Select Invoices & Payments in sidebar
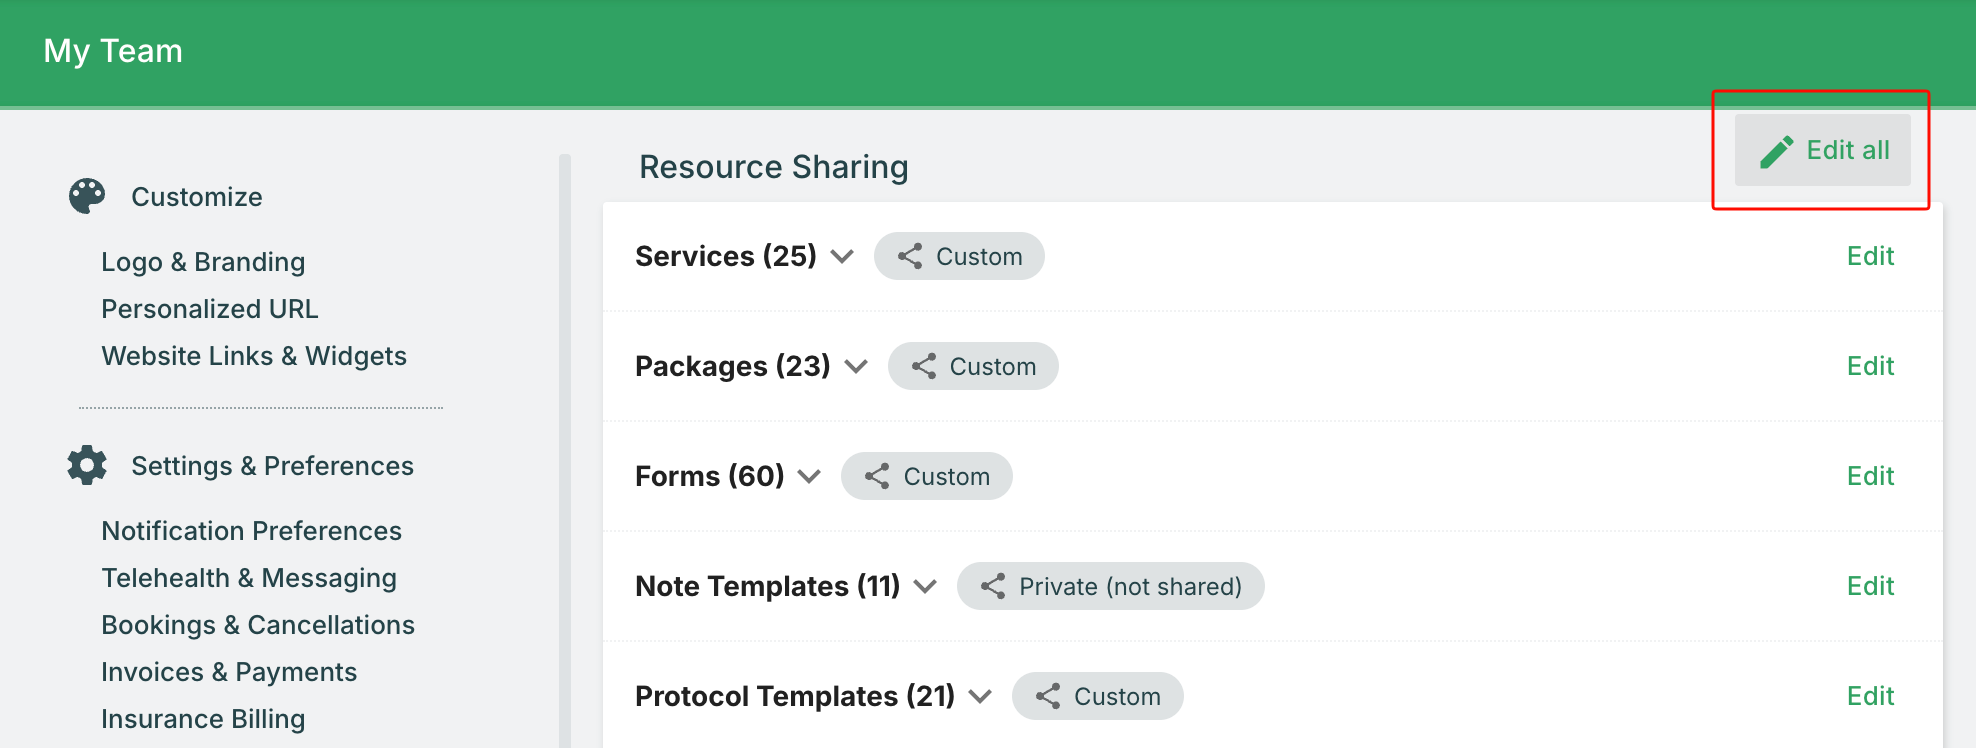This screenshot has width=1976, height=748. (x=229, y=672)
